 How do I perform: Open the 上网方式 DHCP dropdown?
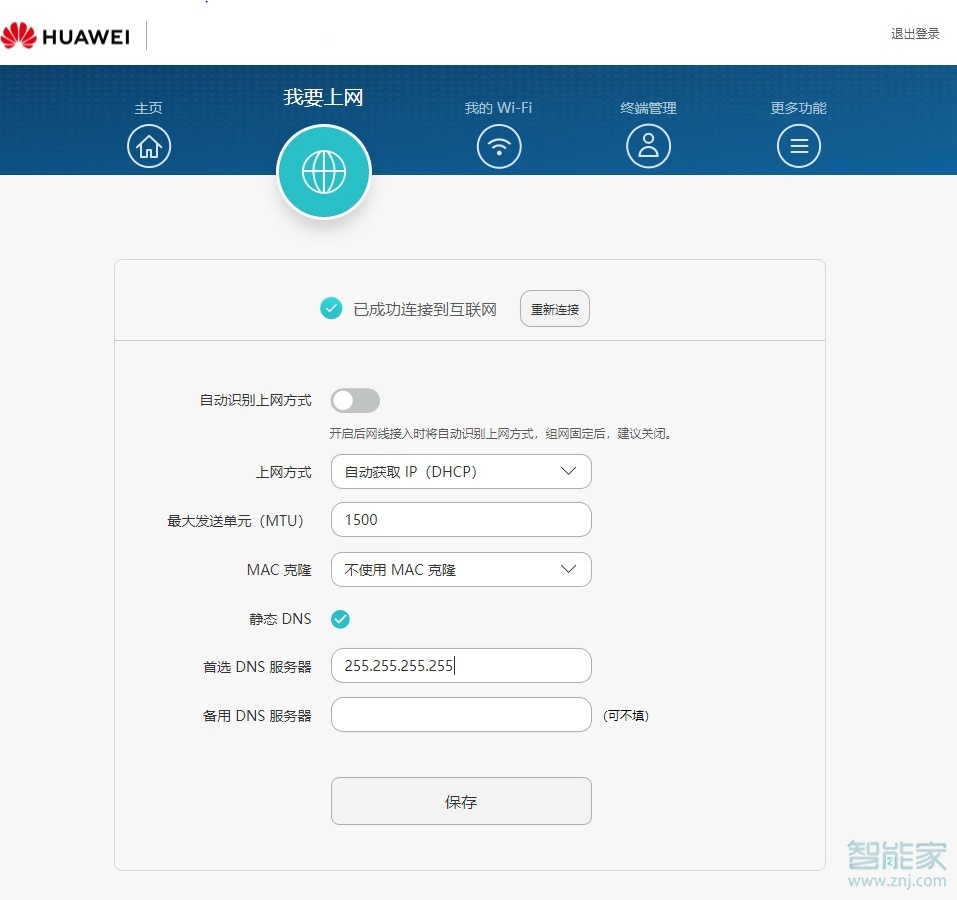pos(460,471)
